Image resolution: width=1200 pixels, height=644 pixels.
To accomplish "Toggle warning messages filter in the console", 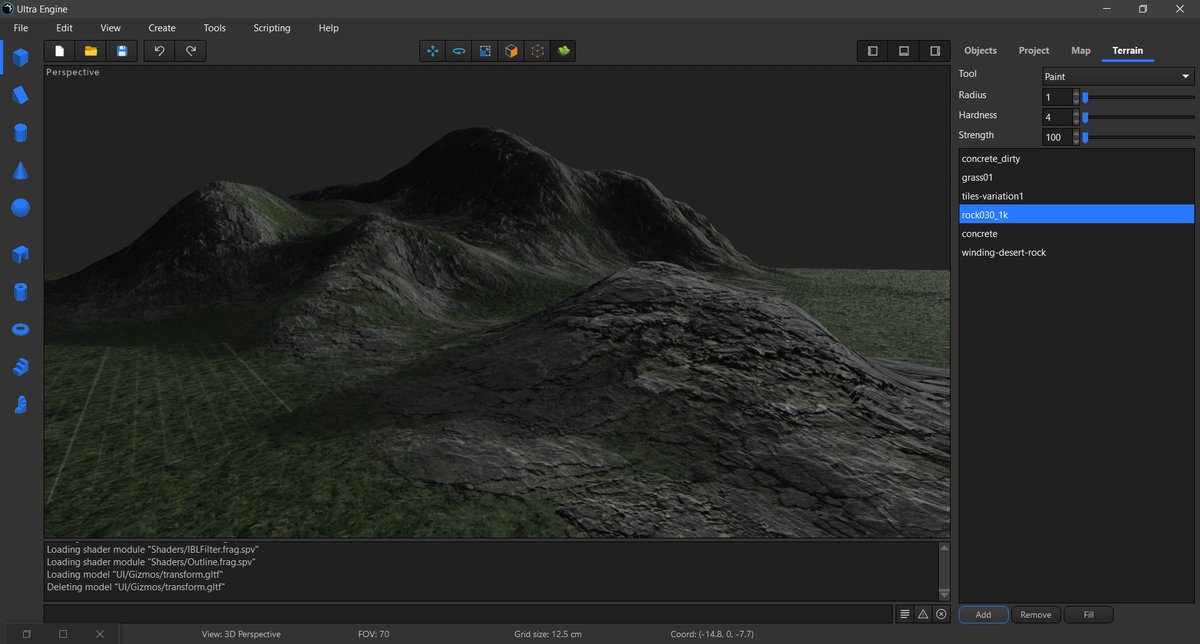I will (x=923, y=614).
